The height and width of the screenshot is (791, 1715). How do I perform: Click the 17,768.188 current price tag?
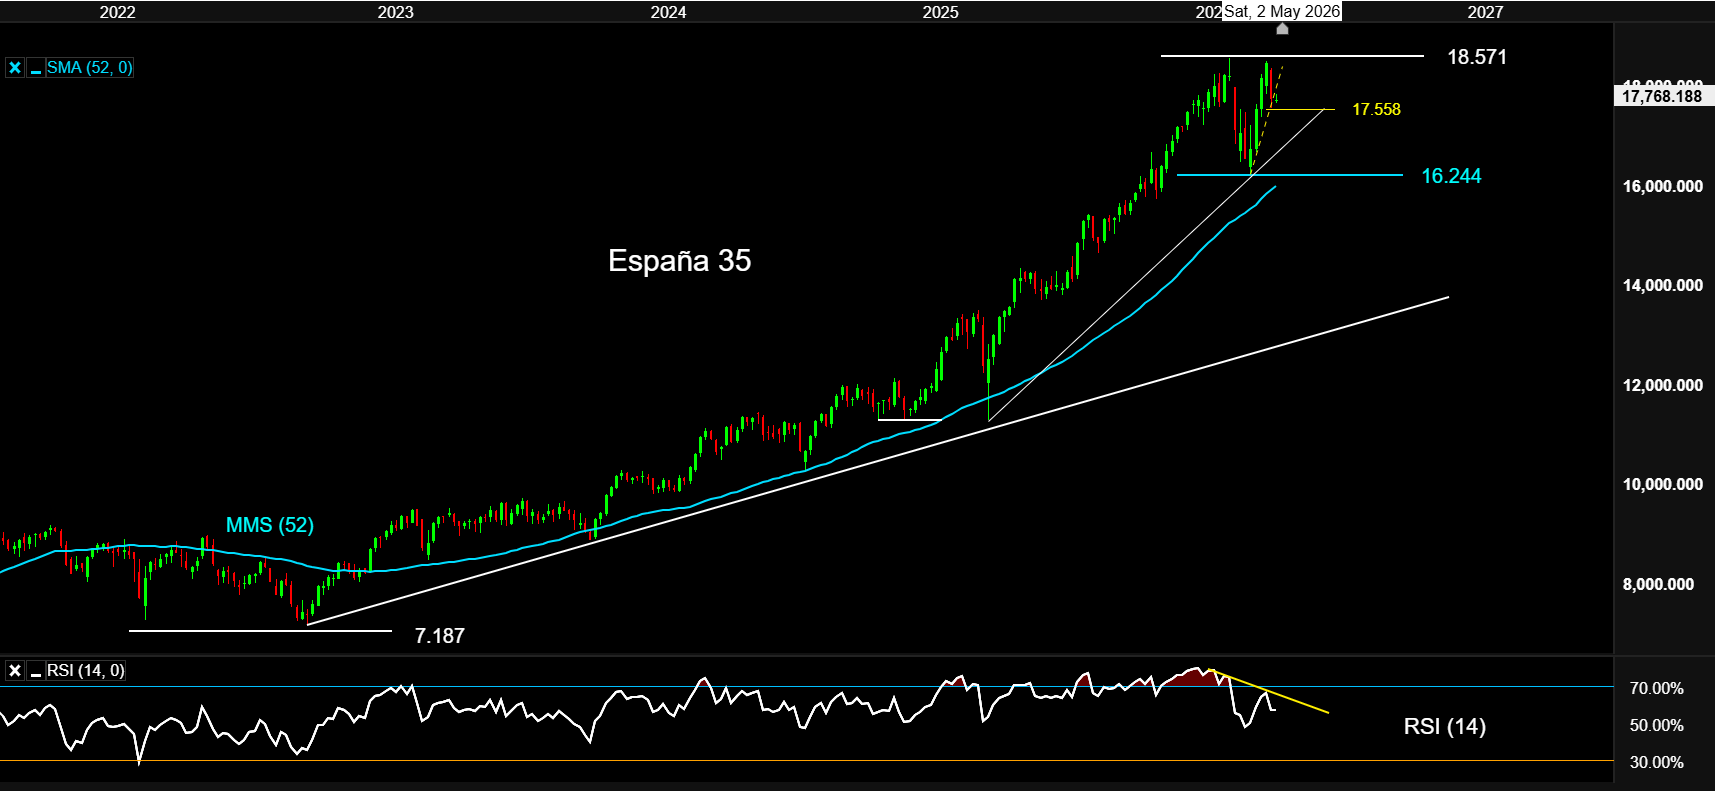(x=1662, y=96)
